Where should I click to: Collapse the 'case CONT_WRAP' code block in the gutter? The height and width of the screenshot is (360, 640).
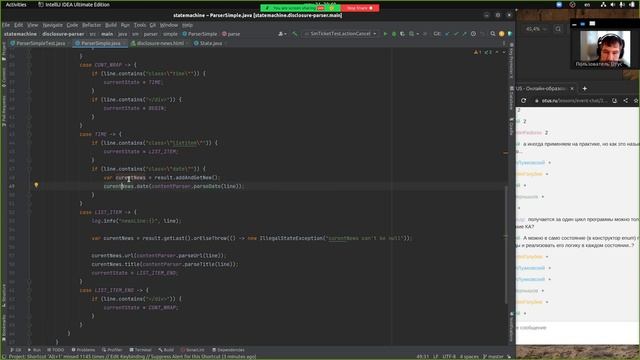tap(29, 65)
